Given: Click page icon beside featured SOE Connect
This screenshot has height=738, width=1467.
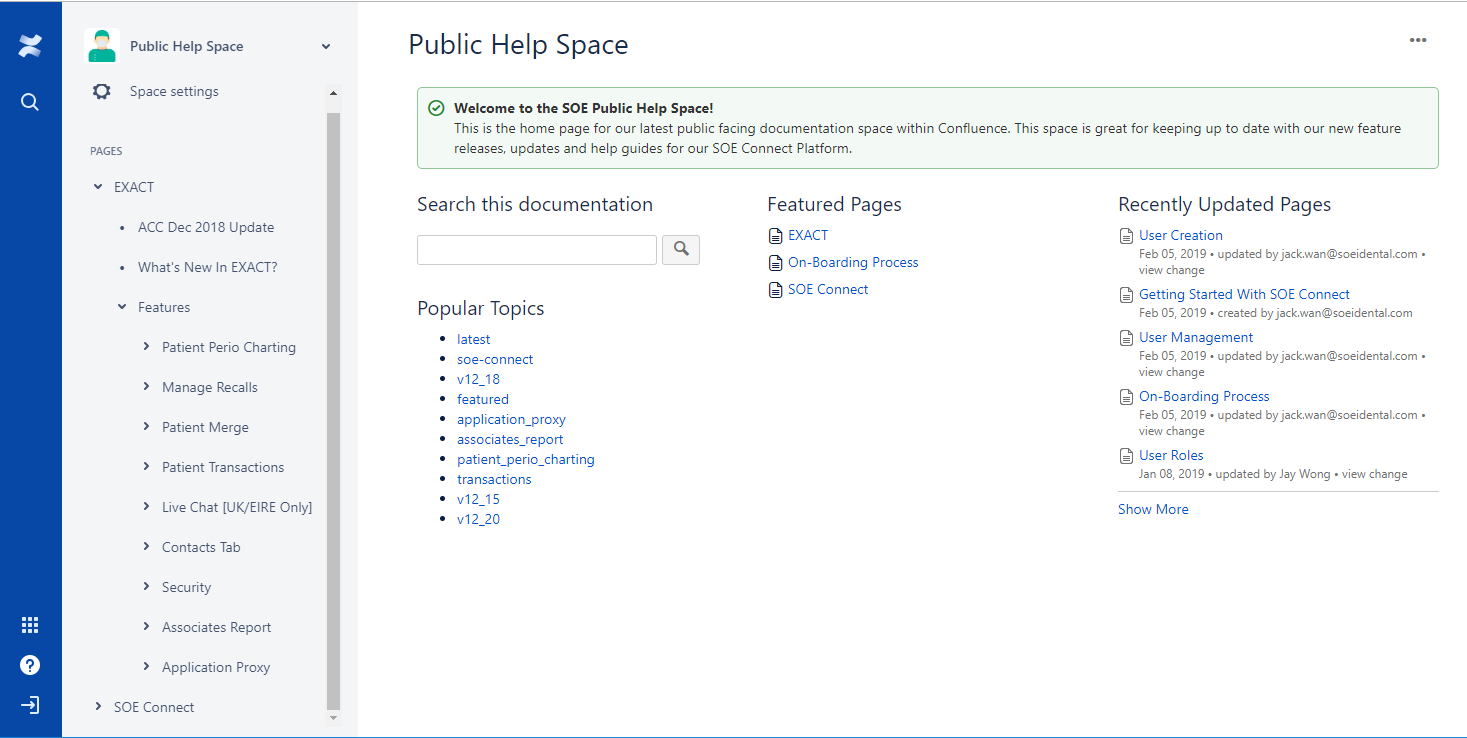Looking at the screenshot, I should coord(775,290).
